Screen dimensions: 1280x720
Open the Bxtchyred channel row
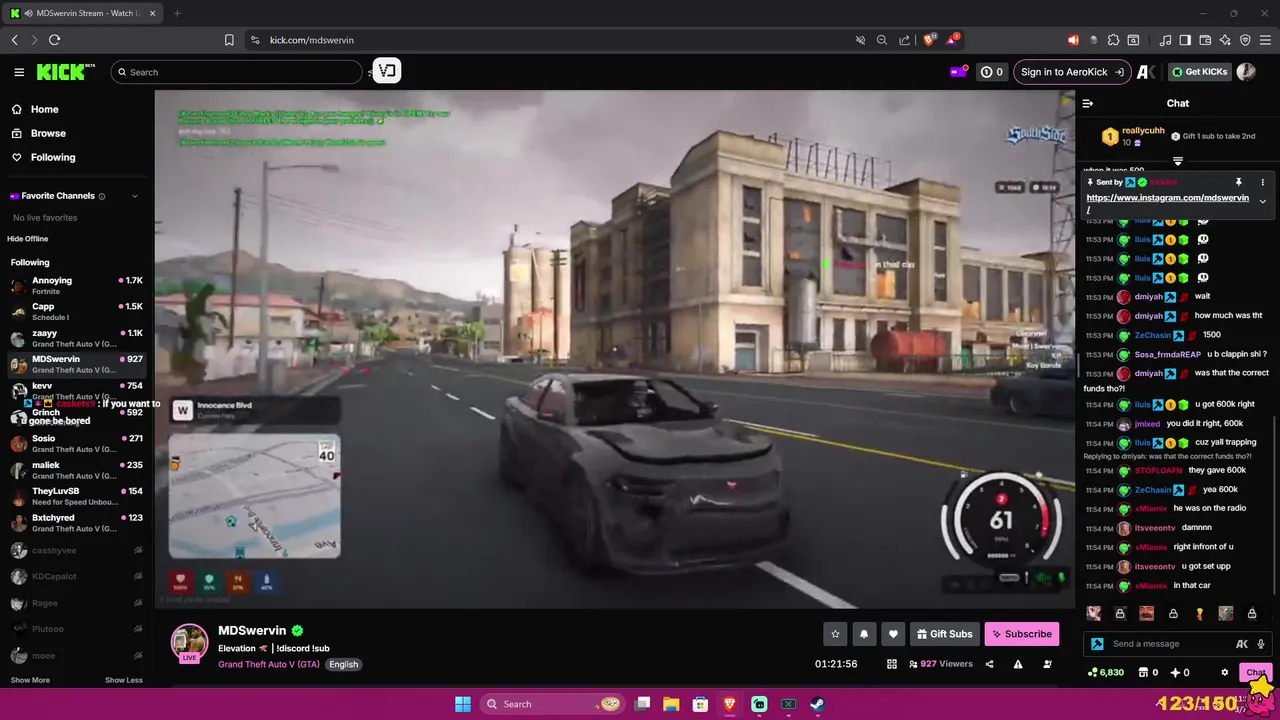[76, 522]
